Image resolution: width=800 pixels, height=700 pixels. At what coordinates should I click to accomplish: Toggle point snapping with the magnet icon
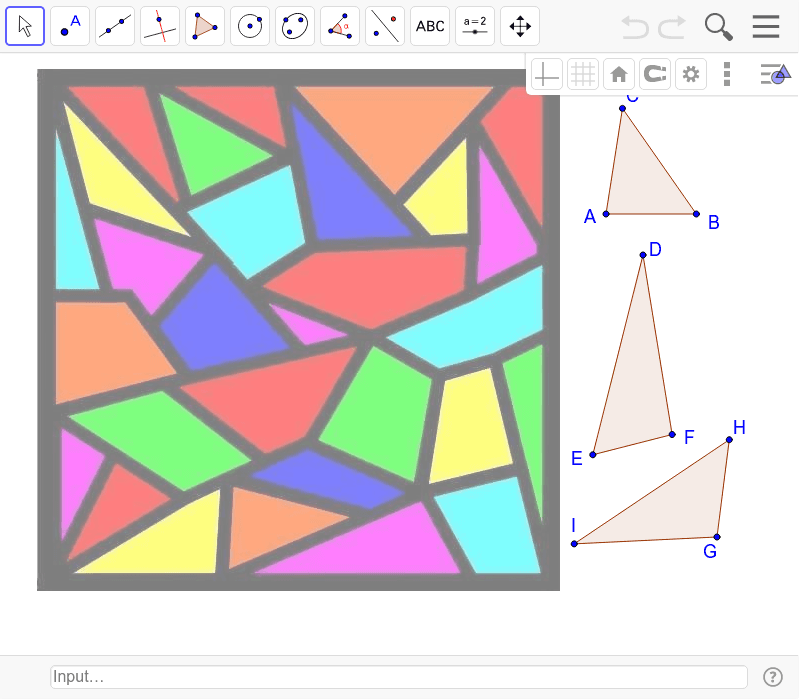click(x=655, y=73)
